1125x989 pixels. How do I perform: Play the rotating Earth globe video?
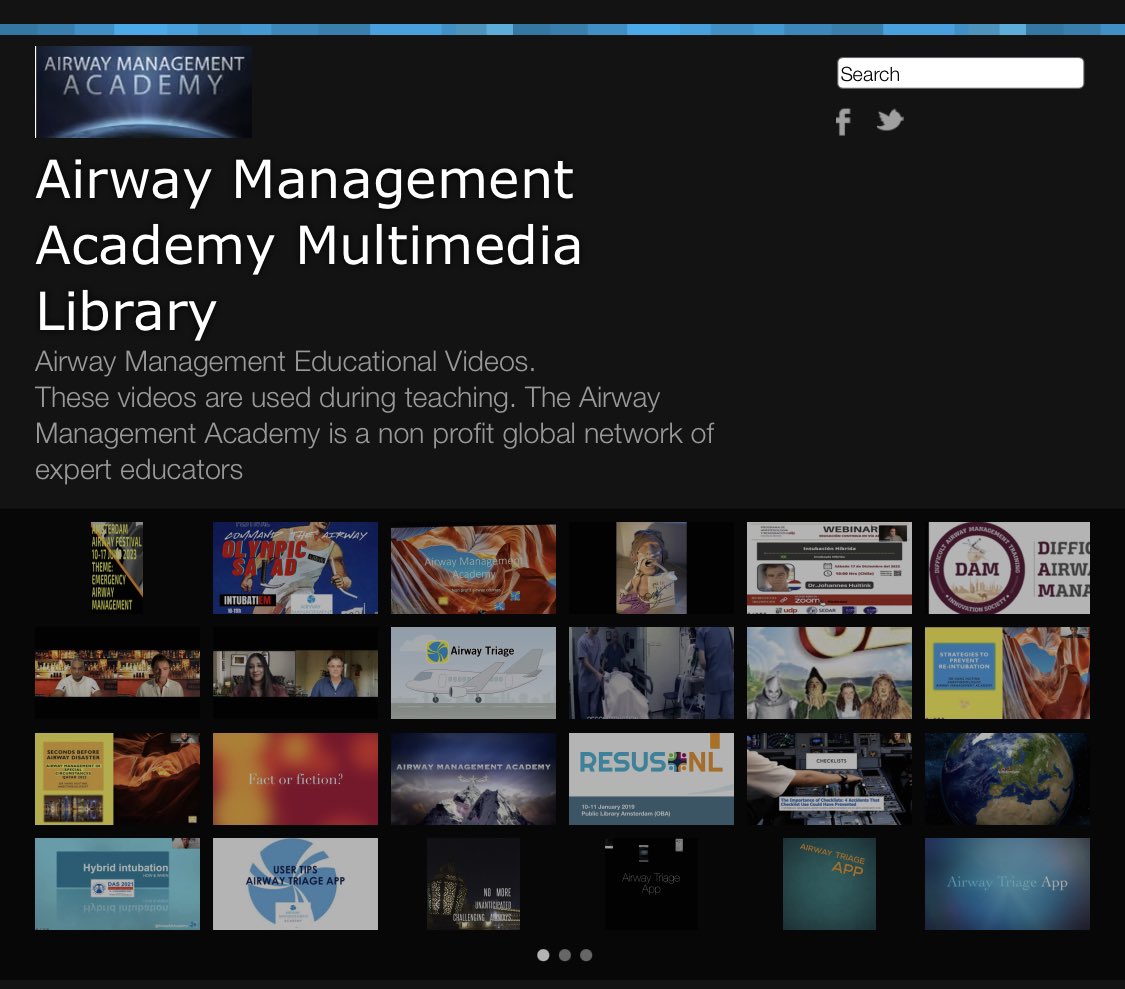(x=1007, y=778)
